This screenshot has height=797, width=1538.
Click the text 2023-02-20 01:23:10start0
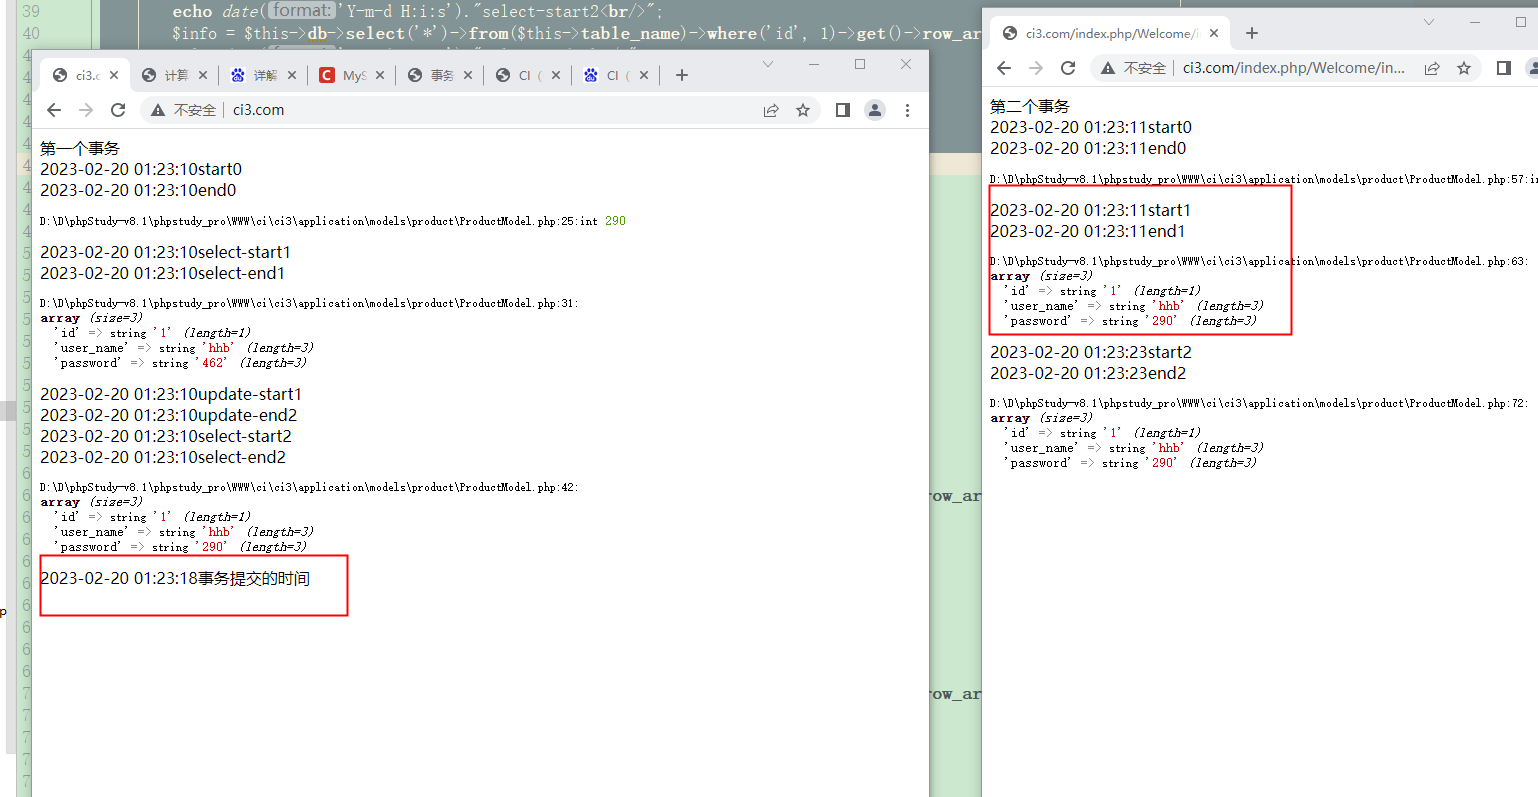point(141,169)
